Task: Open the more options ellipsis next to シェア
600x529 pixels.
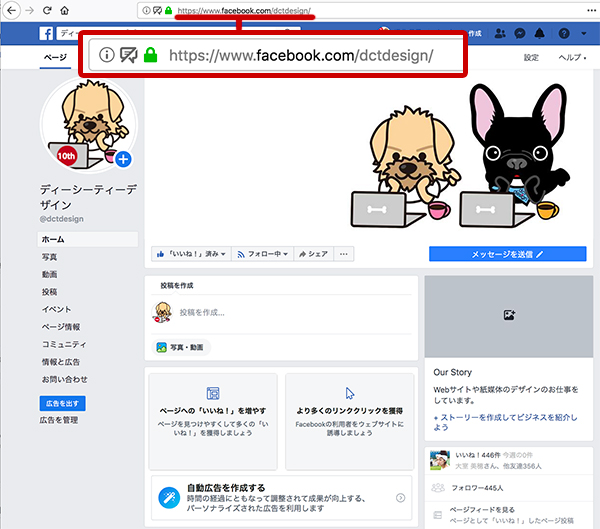Action: point(344,254)
